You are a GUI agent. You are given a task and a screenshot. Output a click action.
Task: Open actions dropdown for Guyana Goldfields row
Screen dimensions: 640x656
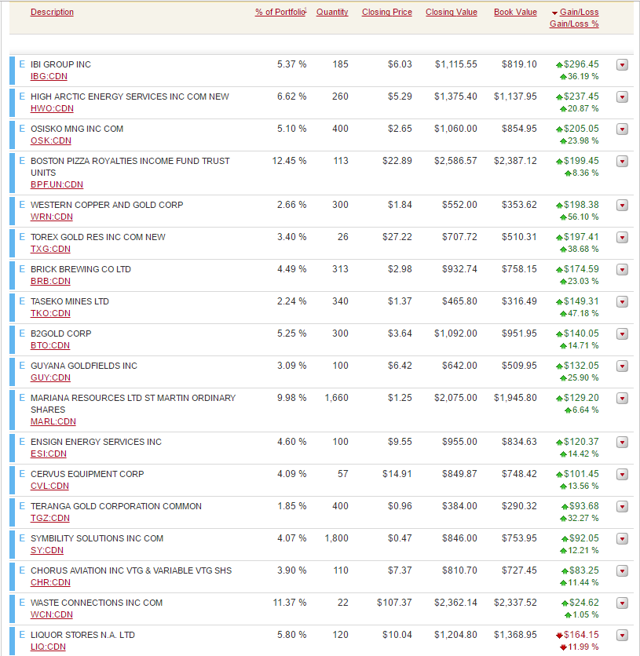pyautogui.click(x=622, y=367)
